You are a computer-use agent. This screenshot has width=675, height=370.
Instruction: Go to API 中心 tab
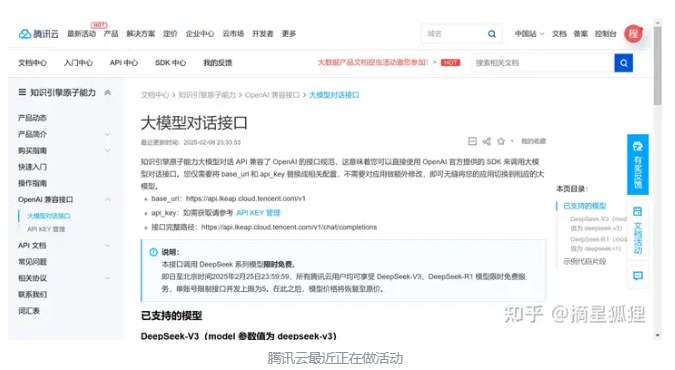click(x=124, y=63)
